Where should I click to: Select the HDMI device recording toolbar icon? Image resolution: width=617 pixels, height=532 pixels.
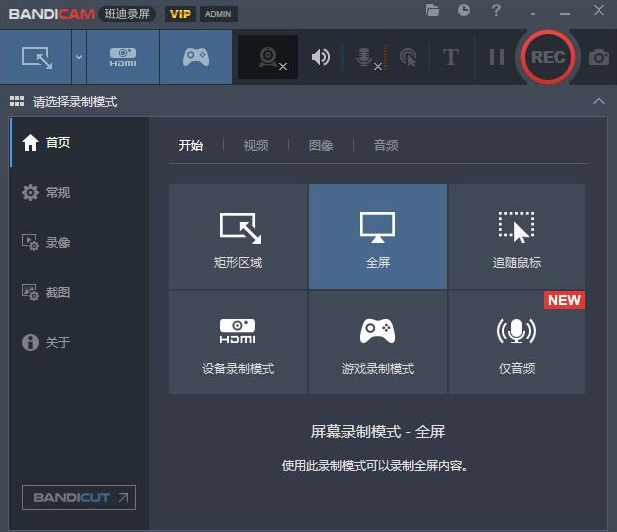pyautogui.click(x=123, y=57)
